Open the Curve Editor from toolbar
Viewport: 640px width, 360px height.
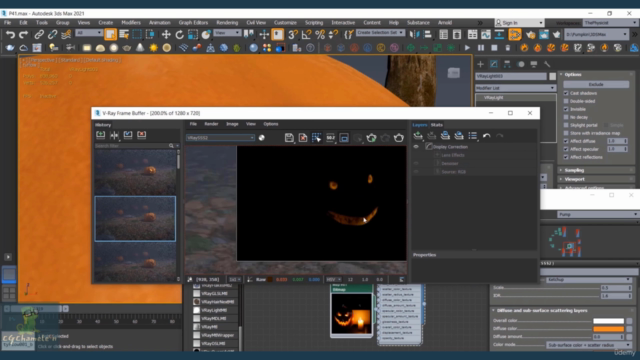click(x=486, y=35)
